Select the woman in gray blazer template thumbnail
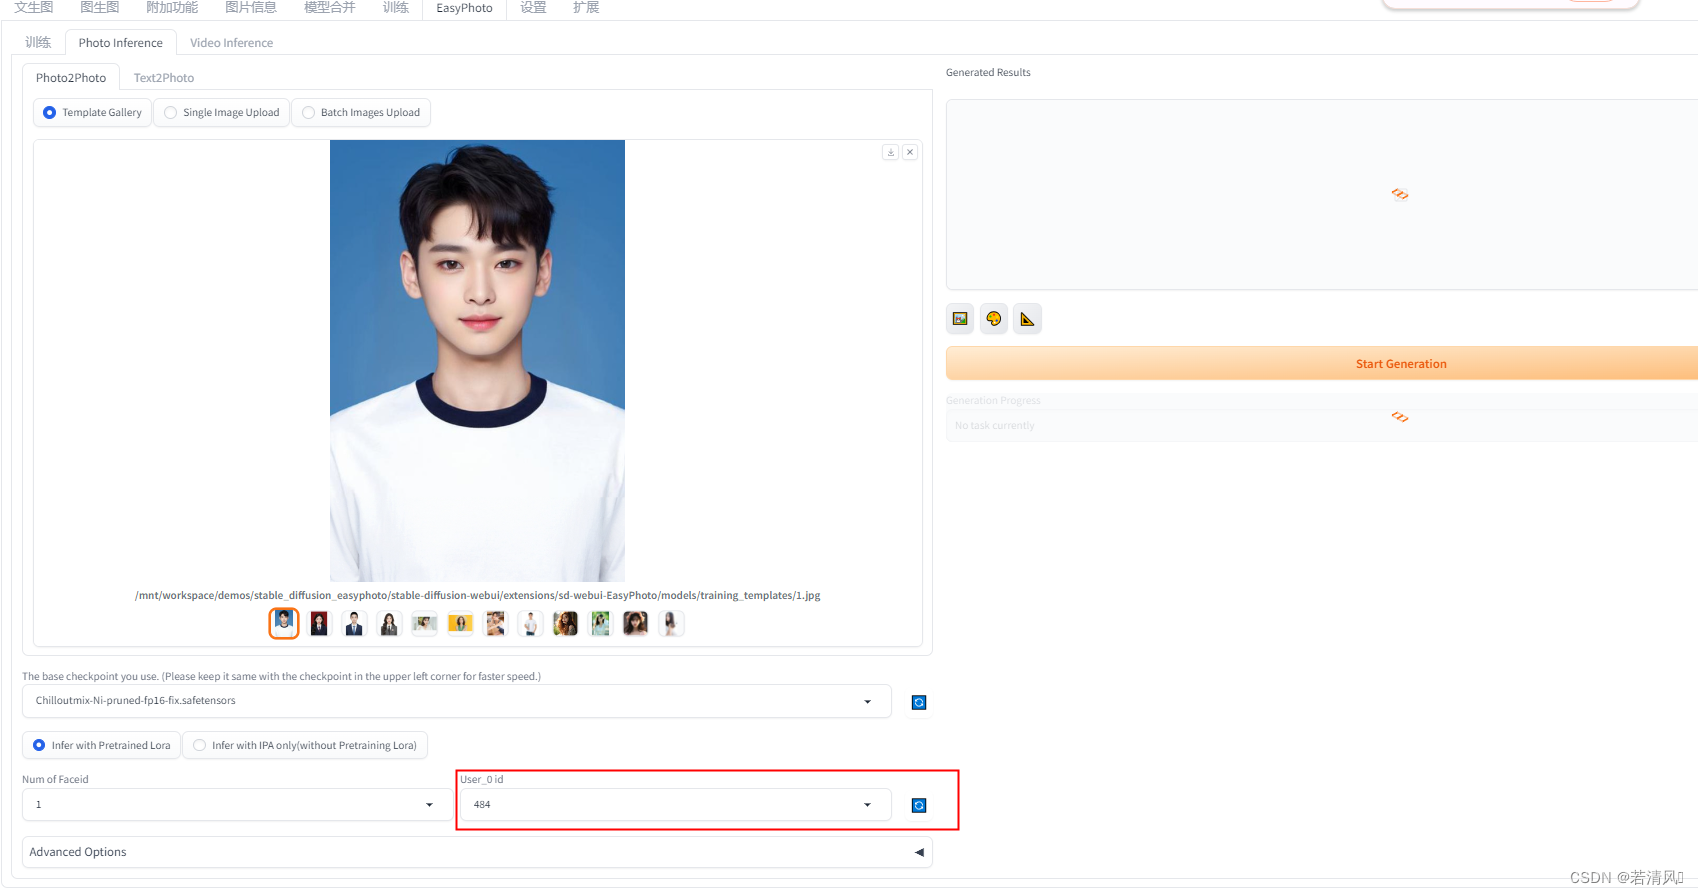This screenshot has height=895, width=1698. (389, 624)
